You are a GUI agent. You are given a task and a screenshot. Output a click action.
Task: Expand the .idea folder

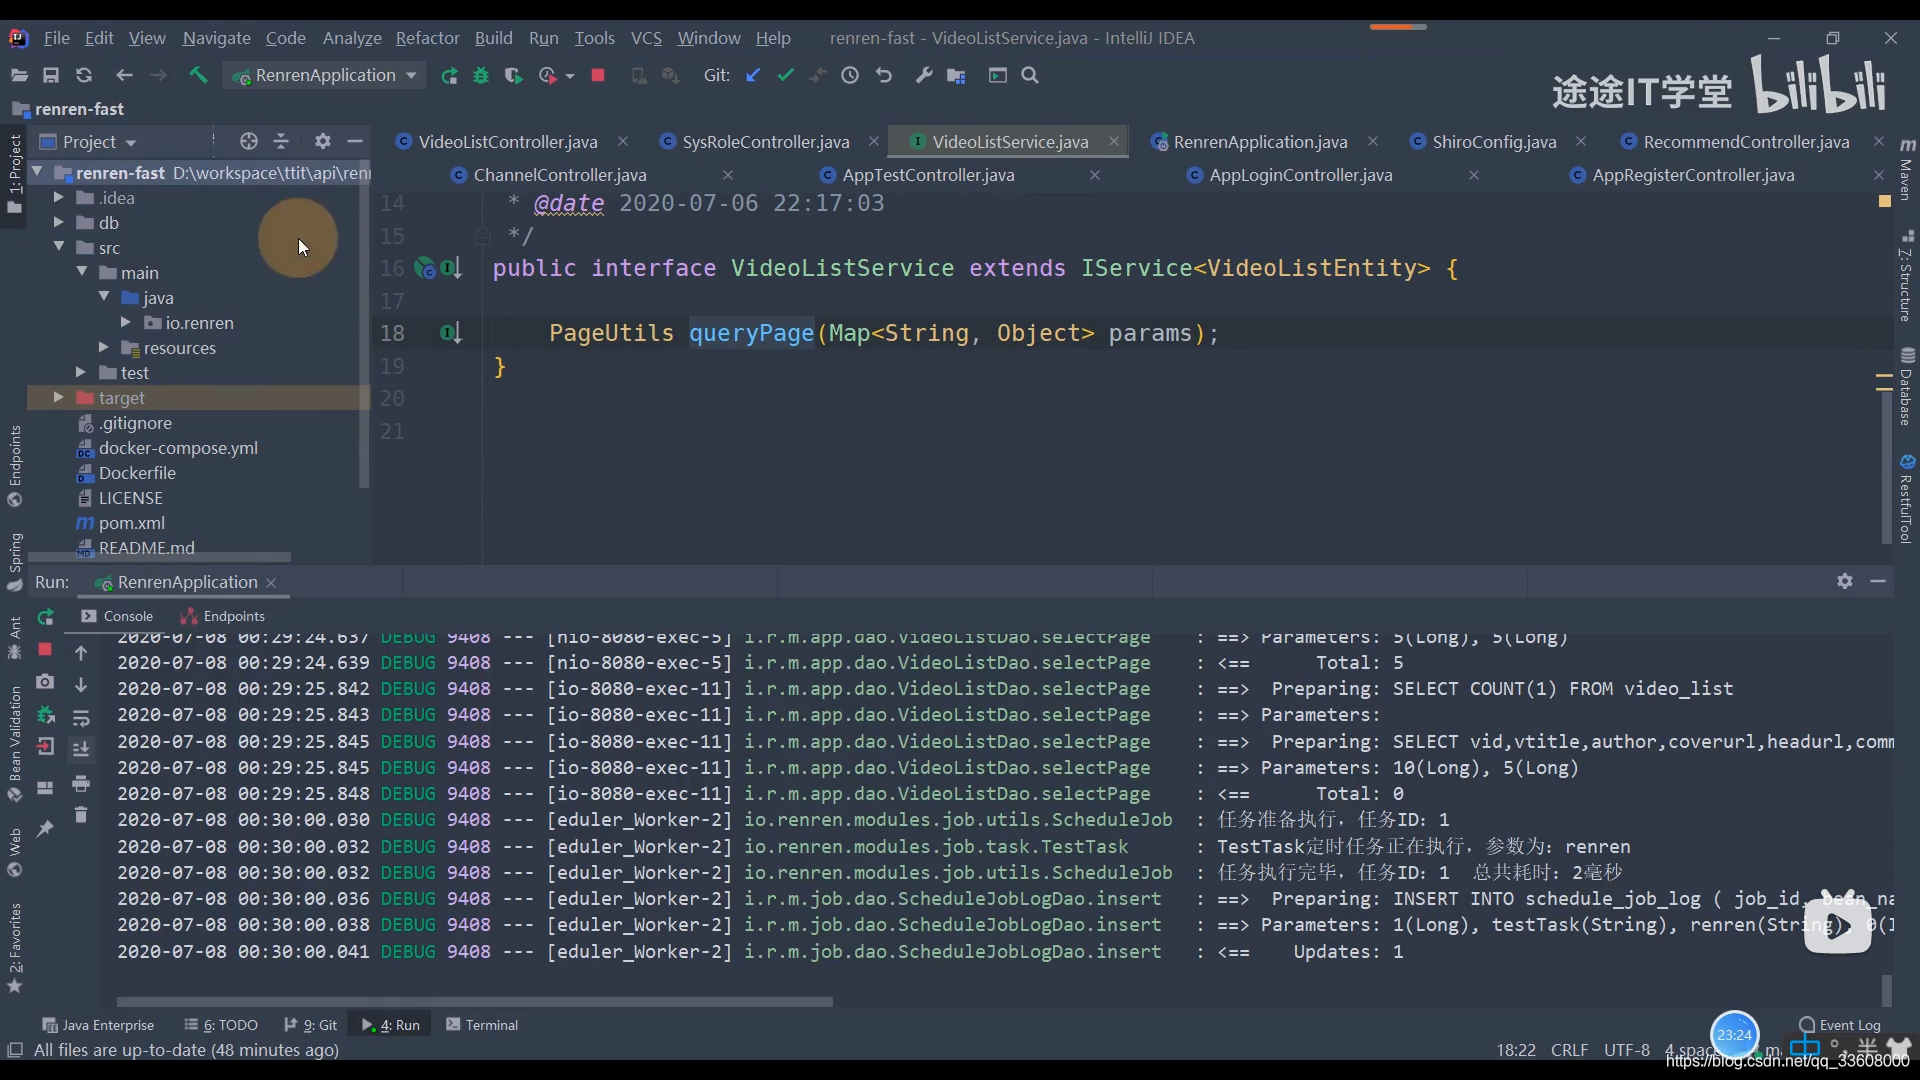click(58, 198)
